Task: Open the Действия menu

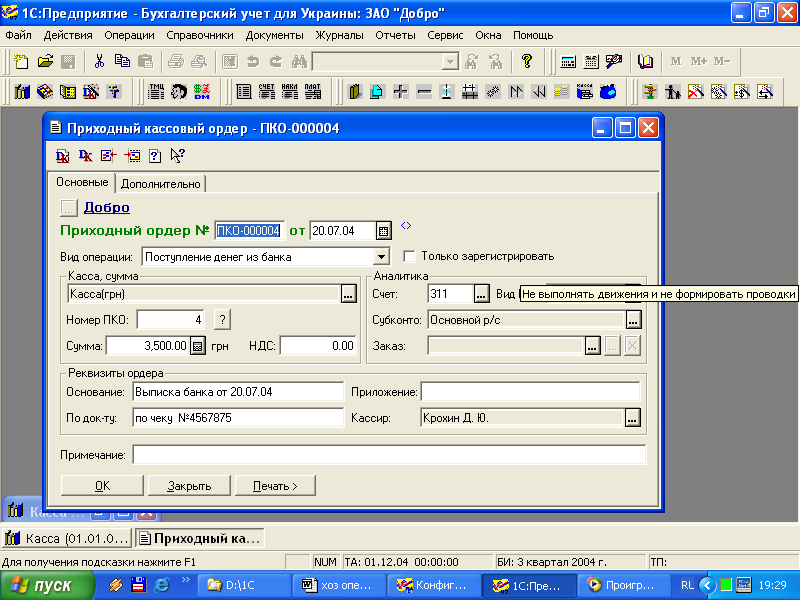Action: 68,35
